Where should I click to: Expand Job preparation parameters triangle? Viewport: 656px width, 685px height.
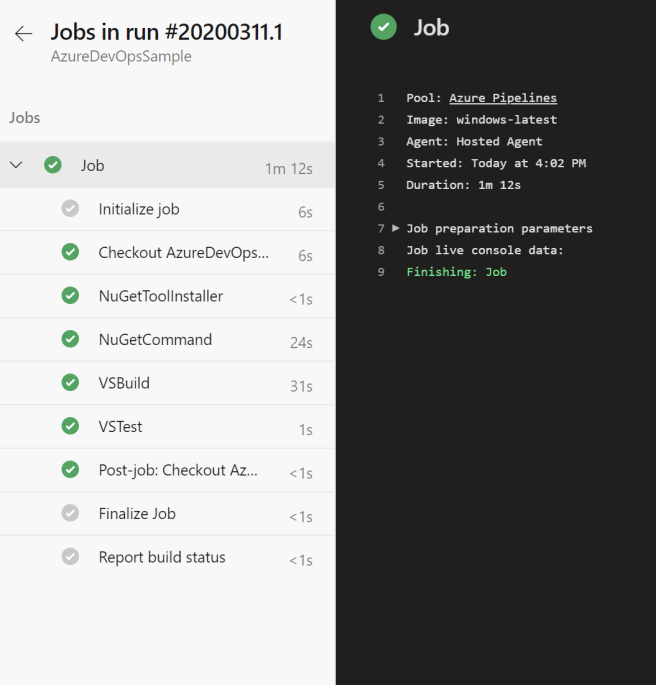click(x=396, y=228)
